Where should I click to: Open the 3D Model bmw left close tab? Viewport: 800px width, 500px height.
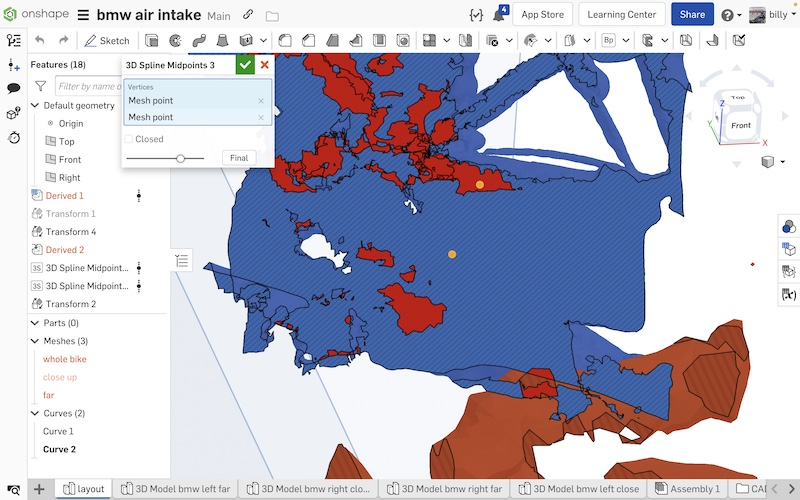579,489
